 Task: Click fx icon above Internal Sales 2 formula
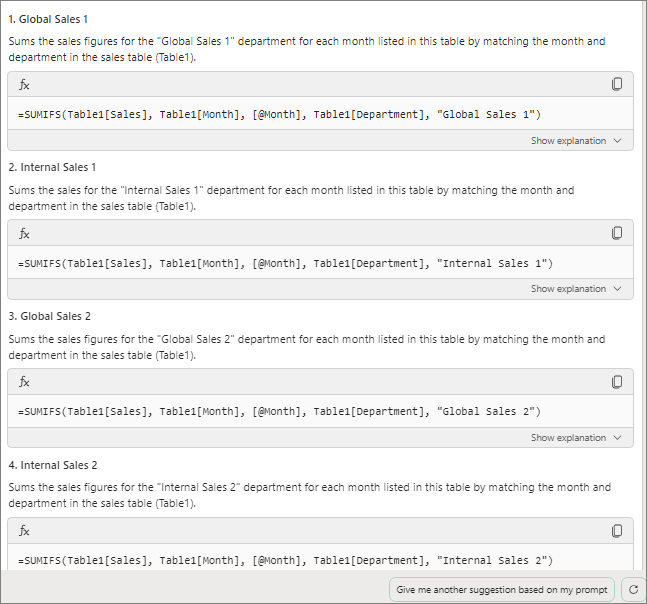(x=24, y=531)
